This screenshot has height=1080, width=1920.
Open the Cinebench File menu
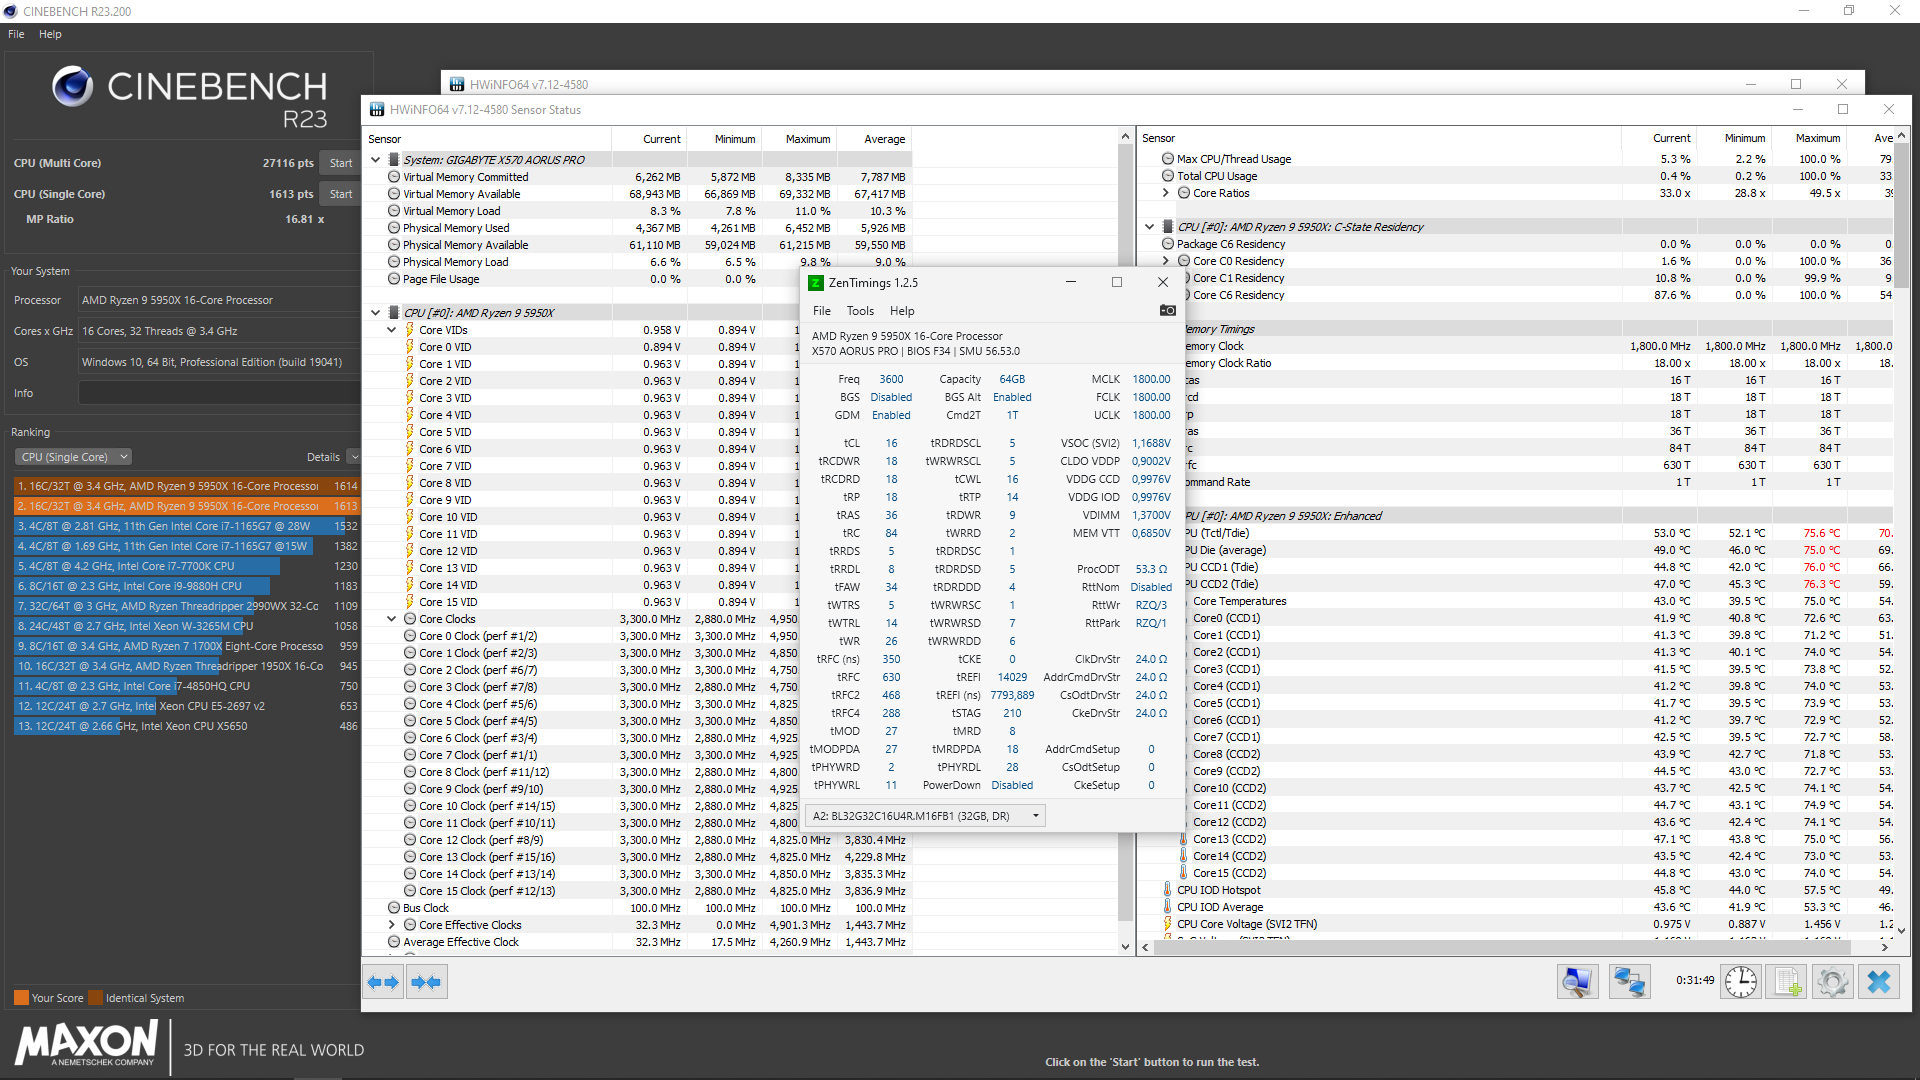(16, 34)
